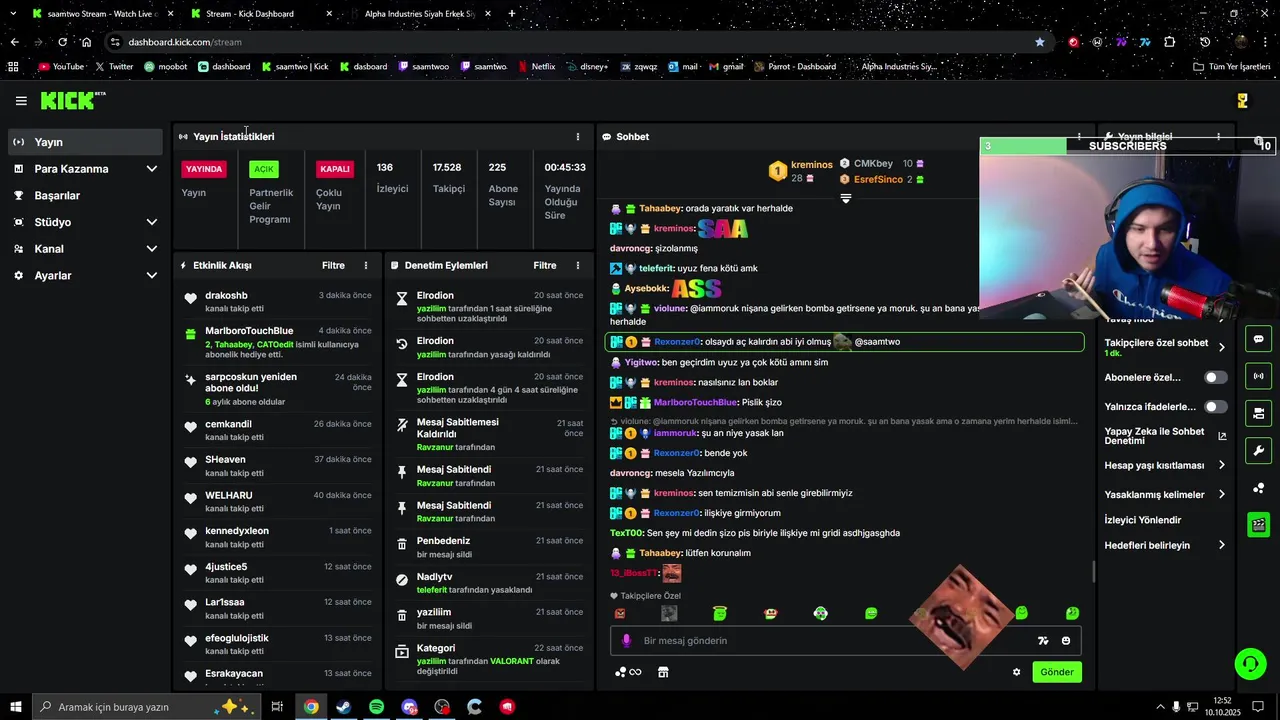Screen dimensions: 1280x720
Task: Click the chat panel toggle icon in right rail
Action: pyautogui.click(x=1259, y=339)
